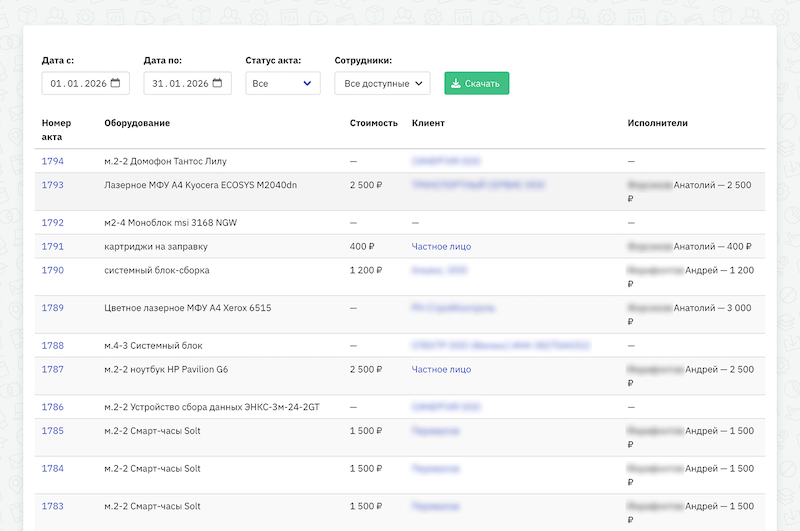The width and height of the screenshot is (800, 531).
Task: Open act number 1791
Action: (52, 247)
